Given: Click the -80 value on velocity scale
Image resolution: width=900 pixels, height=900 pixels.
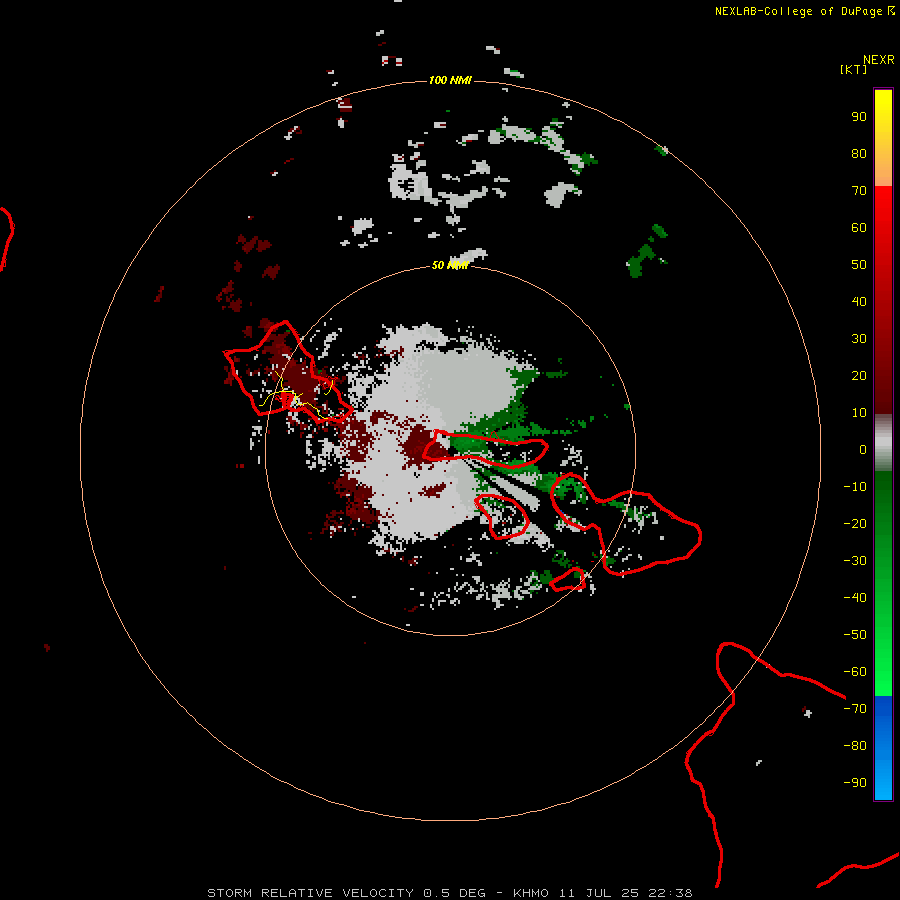Looking at the screenshot, I should (x=855, y=746).
